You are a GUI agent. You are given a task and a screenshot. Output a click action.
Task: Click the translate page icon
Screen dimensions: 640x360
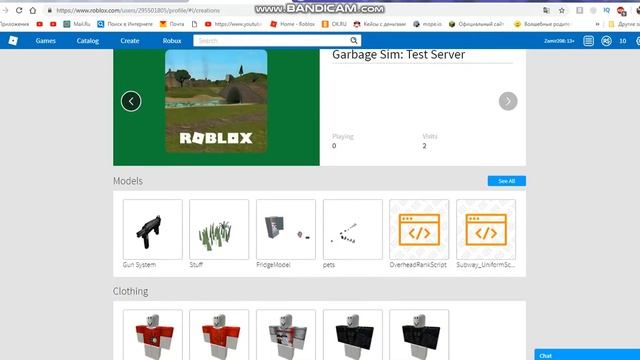click(546, 10)
